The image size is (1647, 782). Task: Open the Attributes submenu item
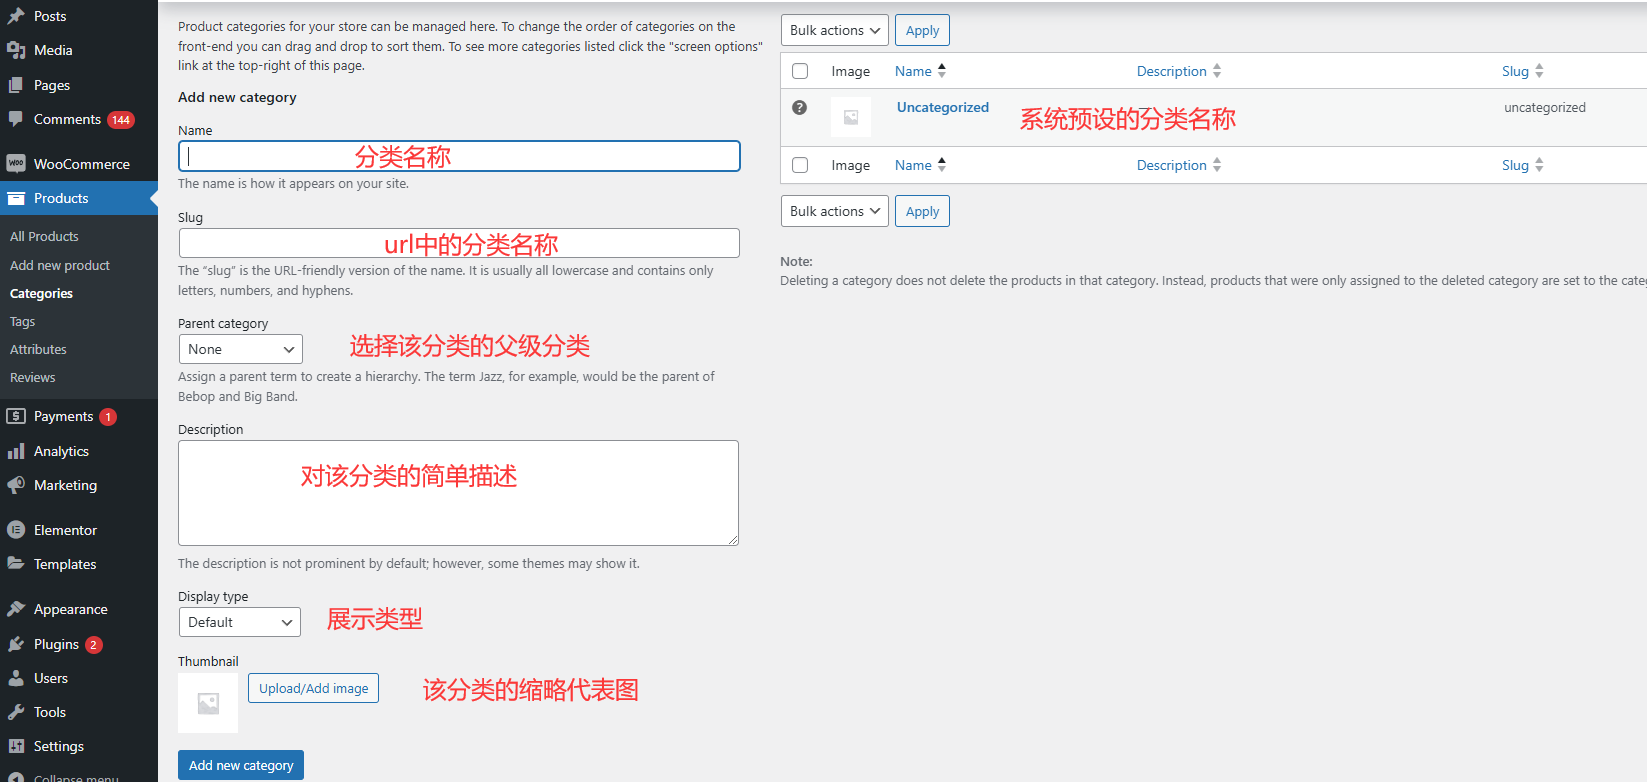tap(38, 349)
